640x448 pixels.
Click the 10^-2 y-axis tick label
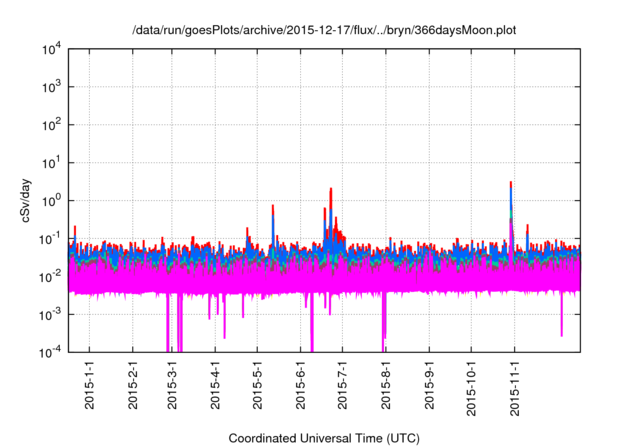point(53,276)
